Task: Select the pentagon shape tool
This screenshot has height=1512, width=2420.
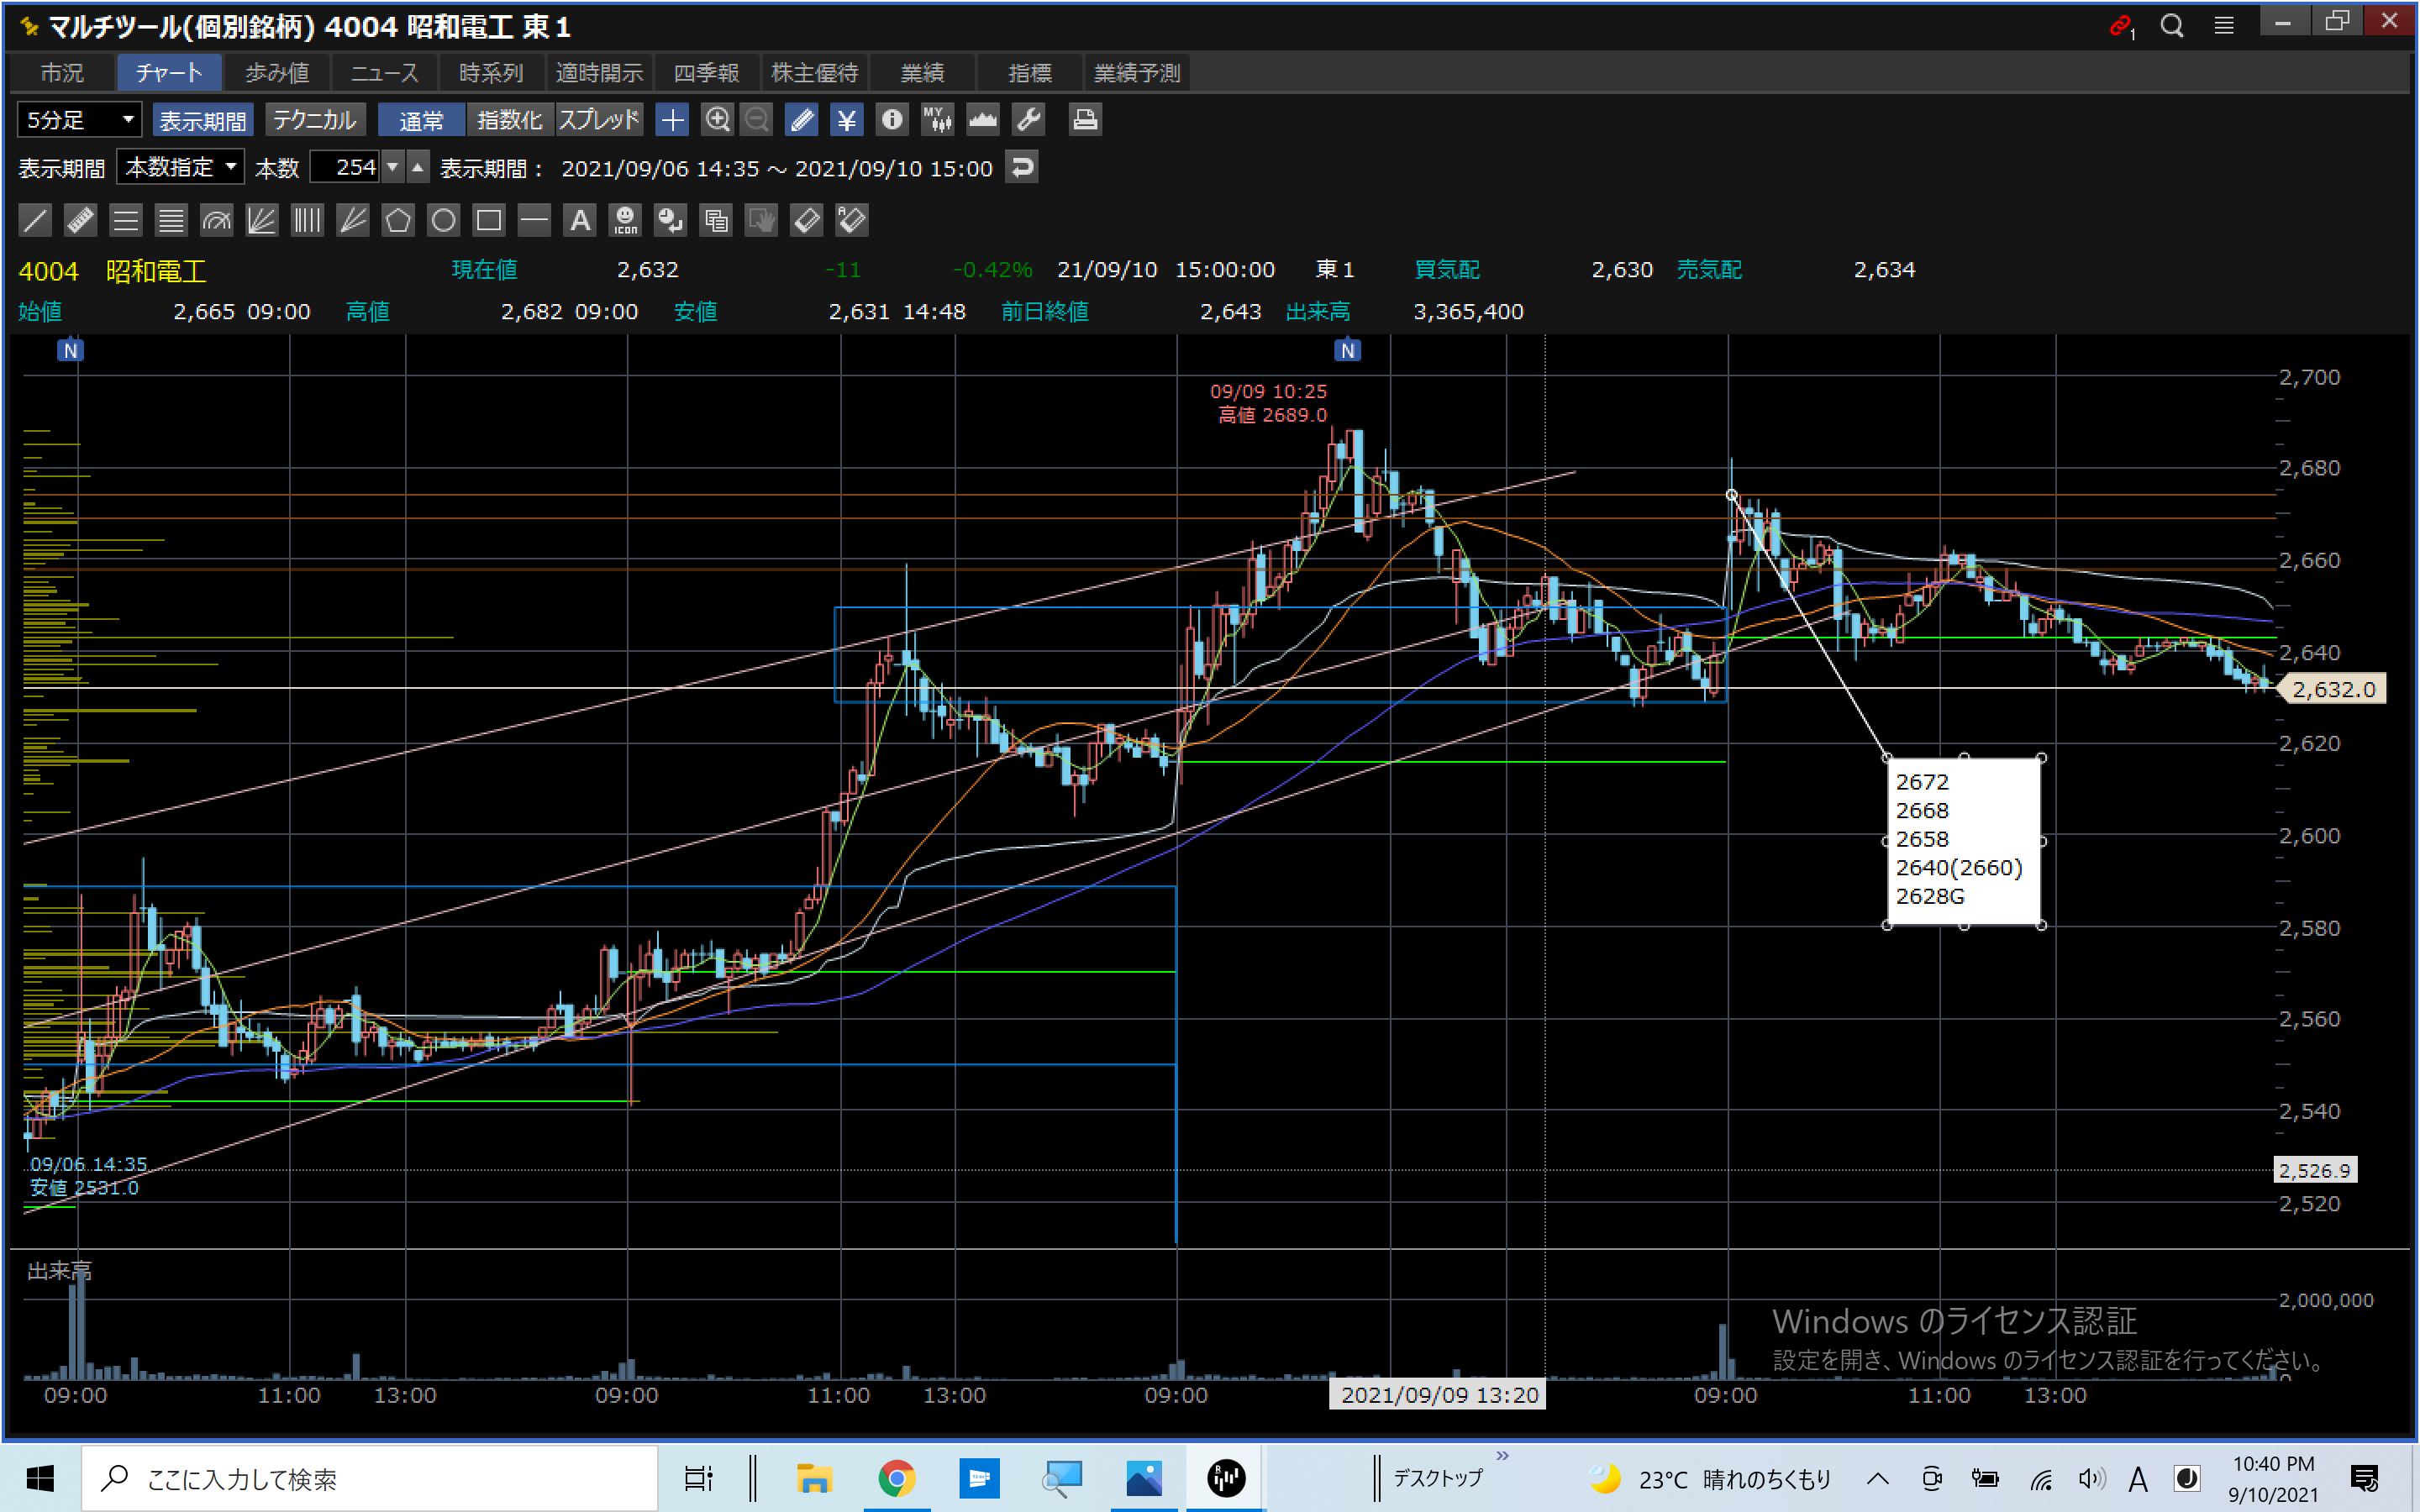Action: pos(398,220)
